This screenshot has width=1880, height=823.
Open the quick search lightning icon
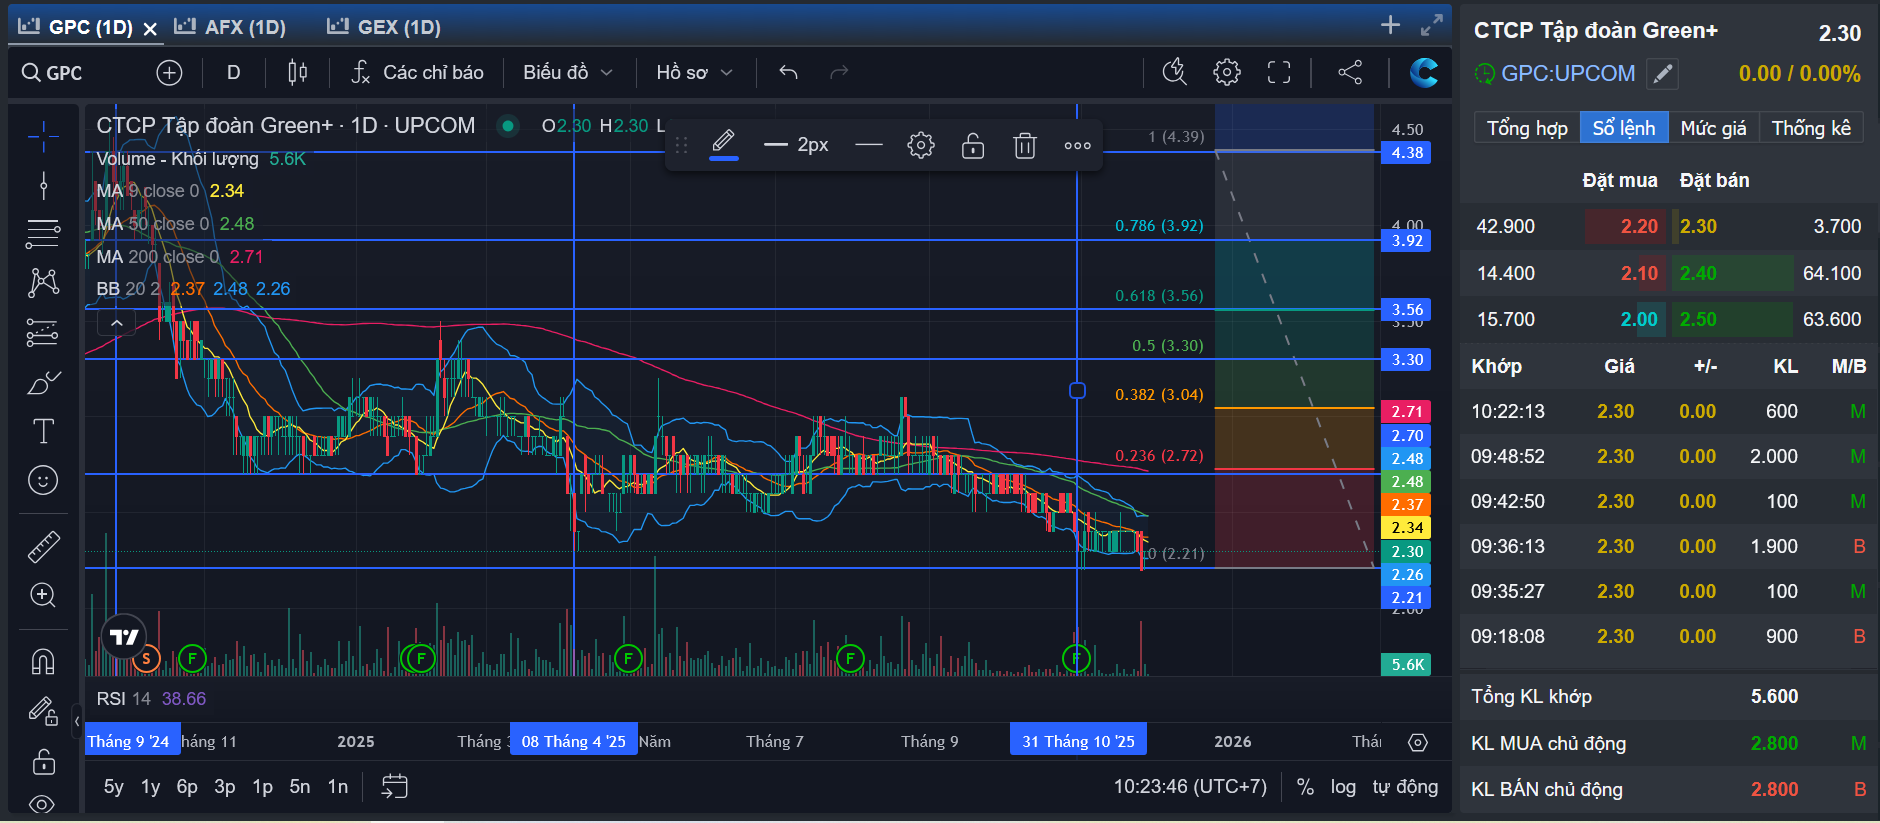coord(1174,72)
